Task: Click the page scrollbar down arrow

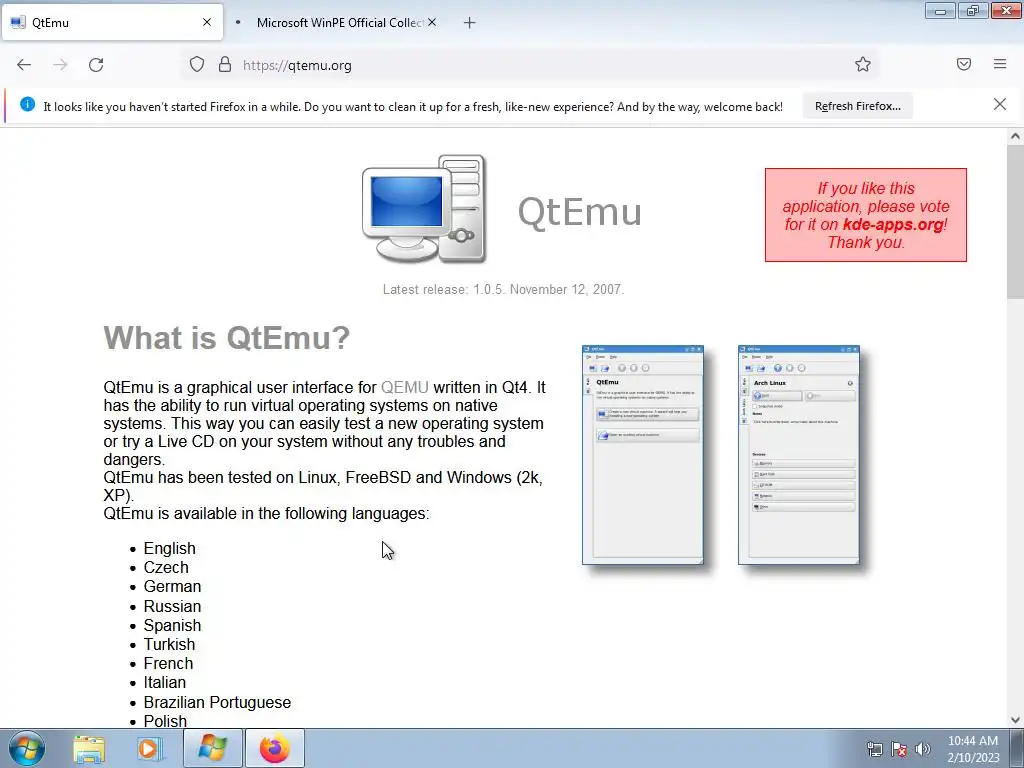Action: click(1015, 720)
